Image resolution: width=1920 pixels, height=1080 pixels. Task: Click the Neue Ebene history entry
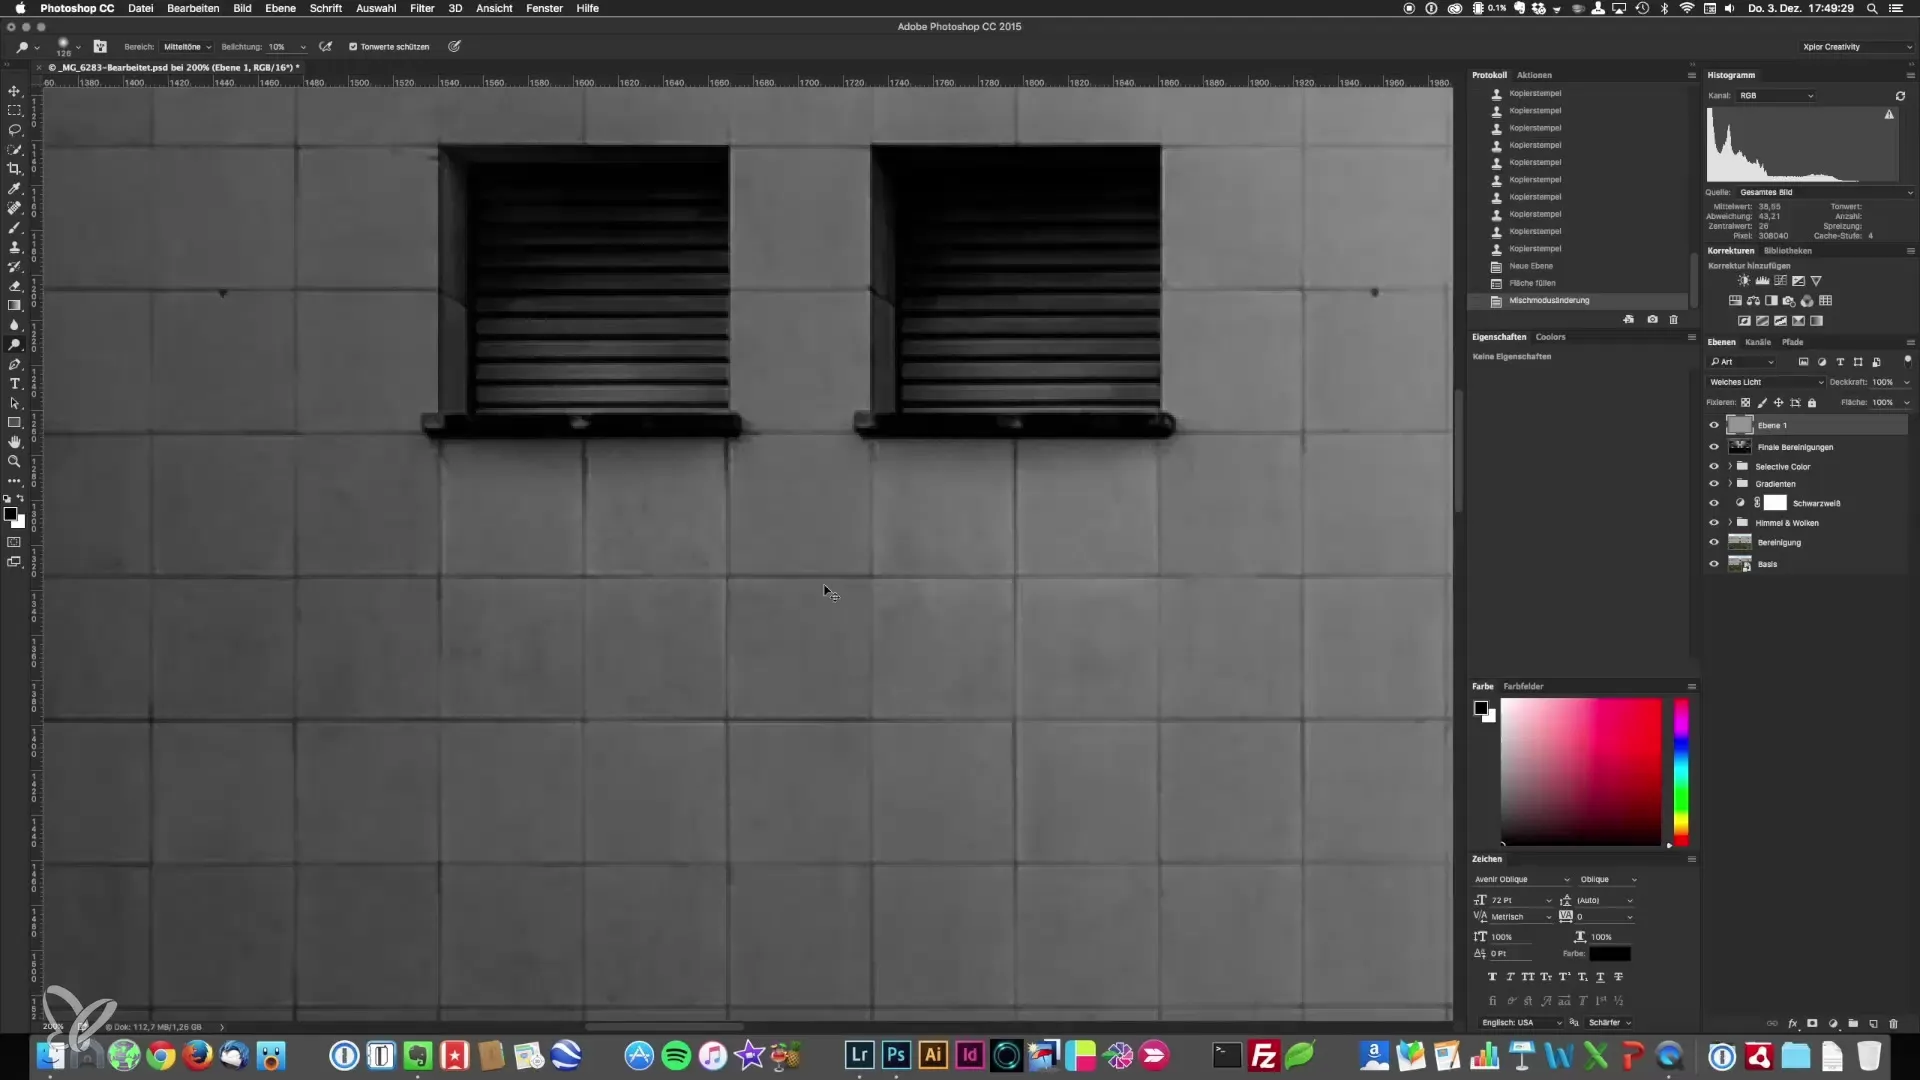click(x=1531, y=266)
